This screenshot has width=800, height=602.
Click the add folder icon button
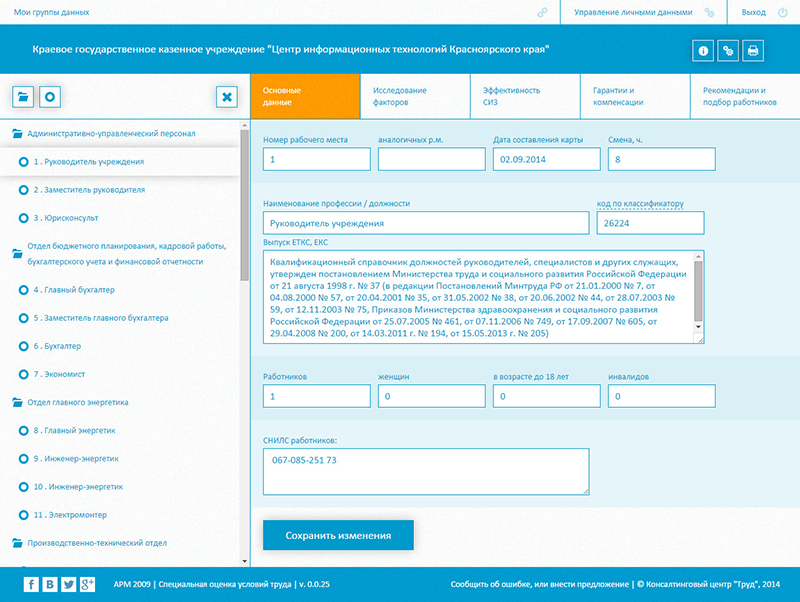[x=23, y=96]
